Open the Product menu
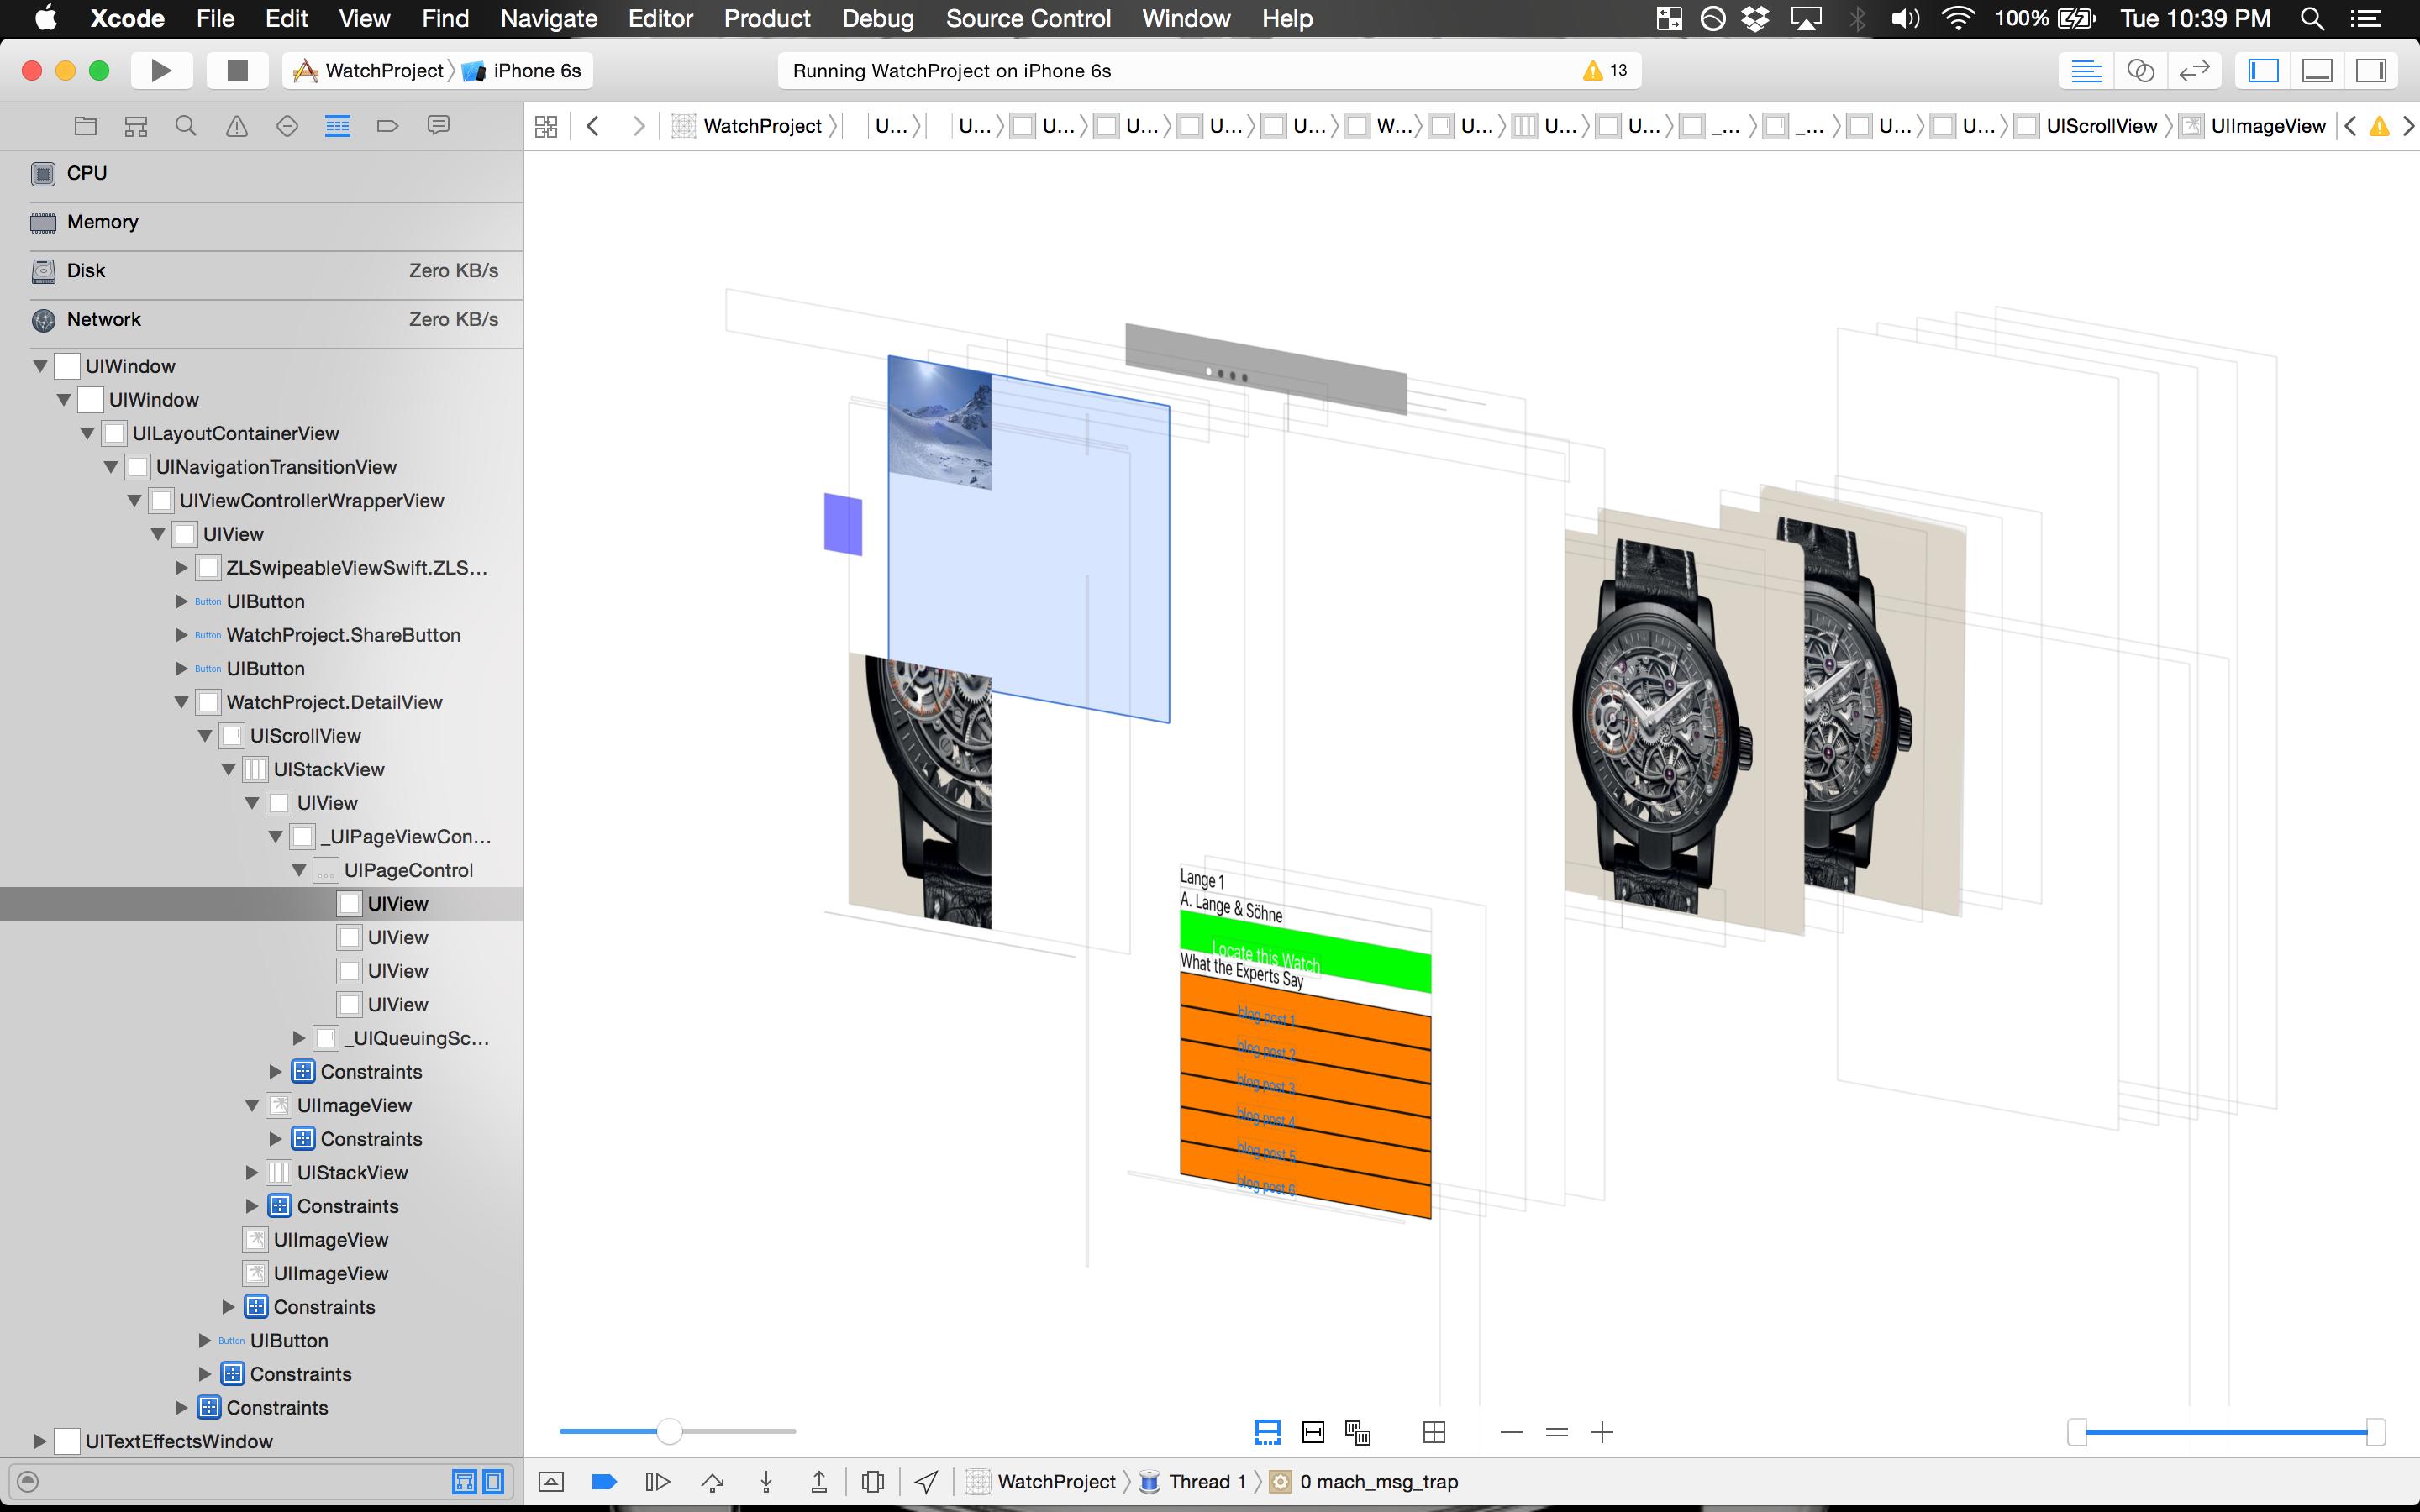 [x=767, y=18]
